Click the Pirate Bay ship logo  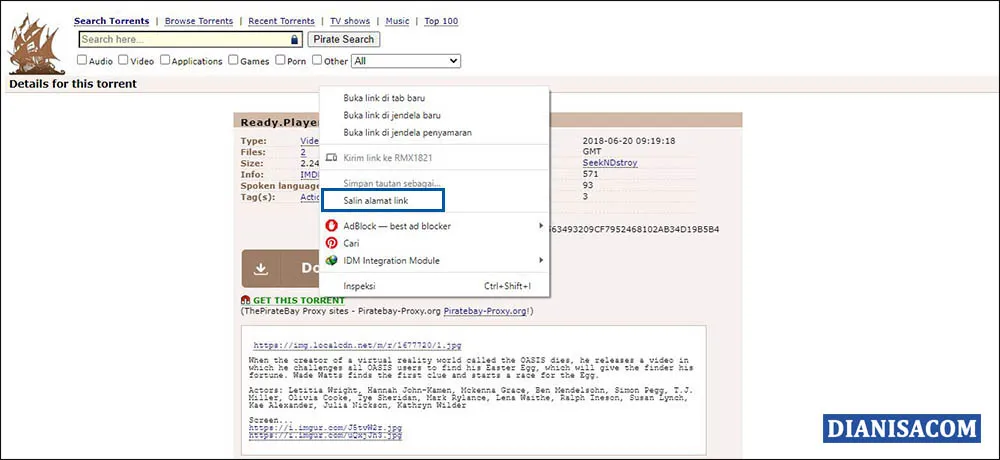[36, 43]
